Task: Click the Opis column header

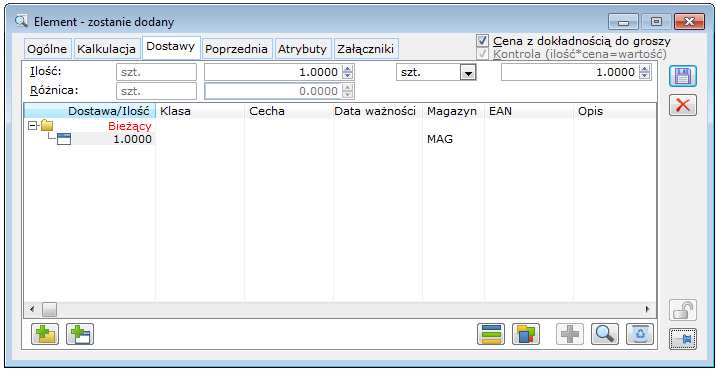Action: coord(615,111)
